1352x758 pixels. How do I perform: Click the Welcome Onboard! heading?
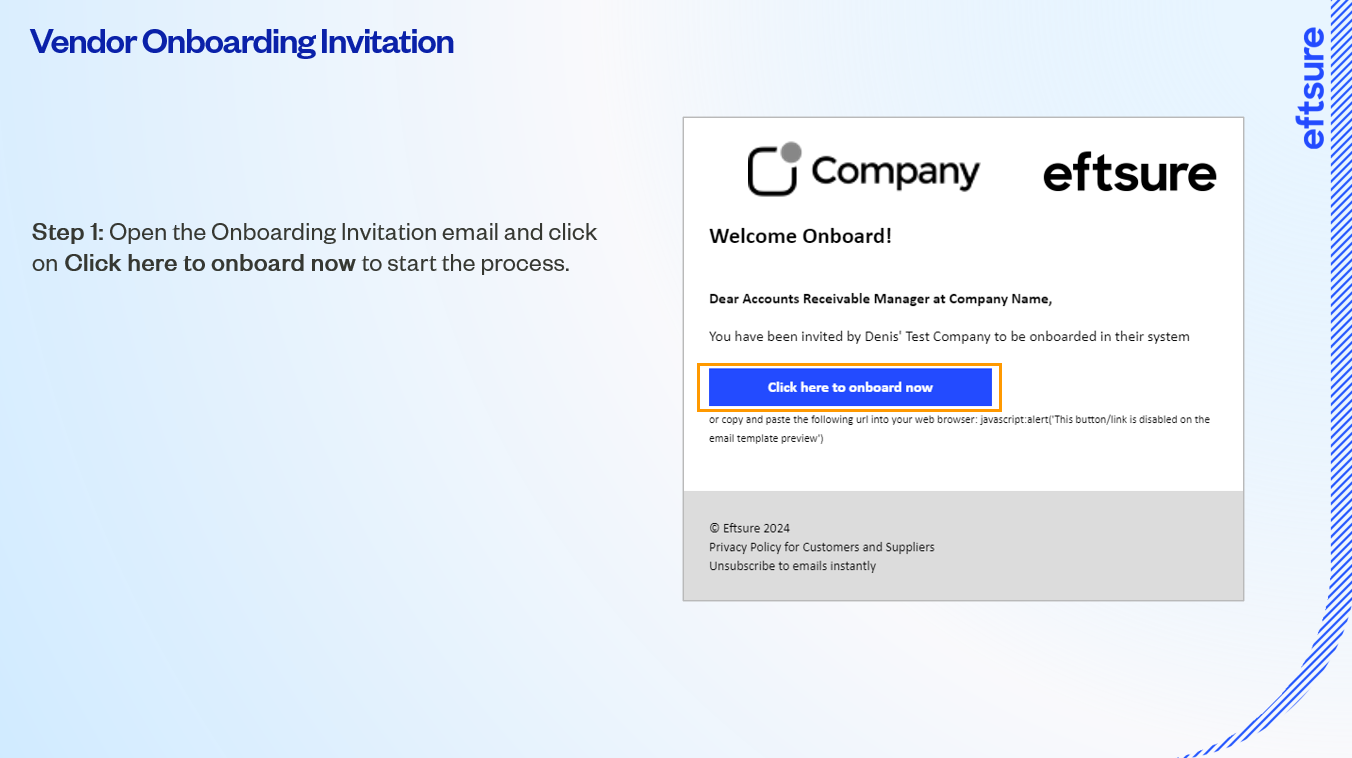pyautogui.click(x=800, y=236)
